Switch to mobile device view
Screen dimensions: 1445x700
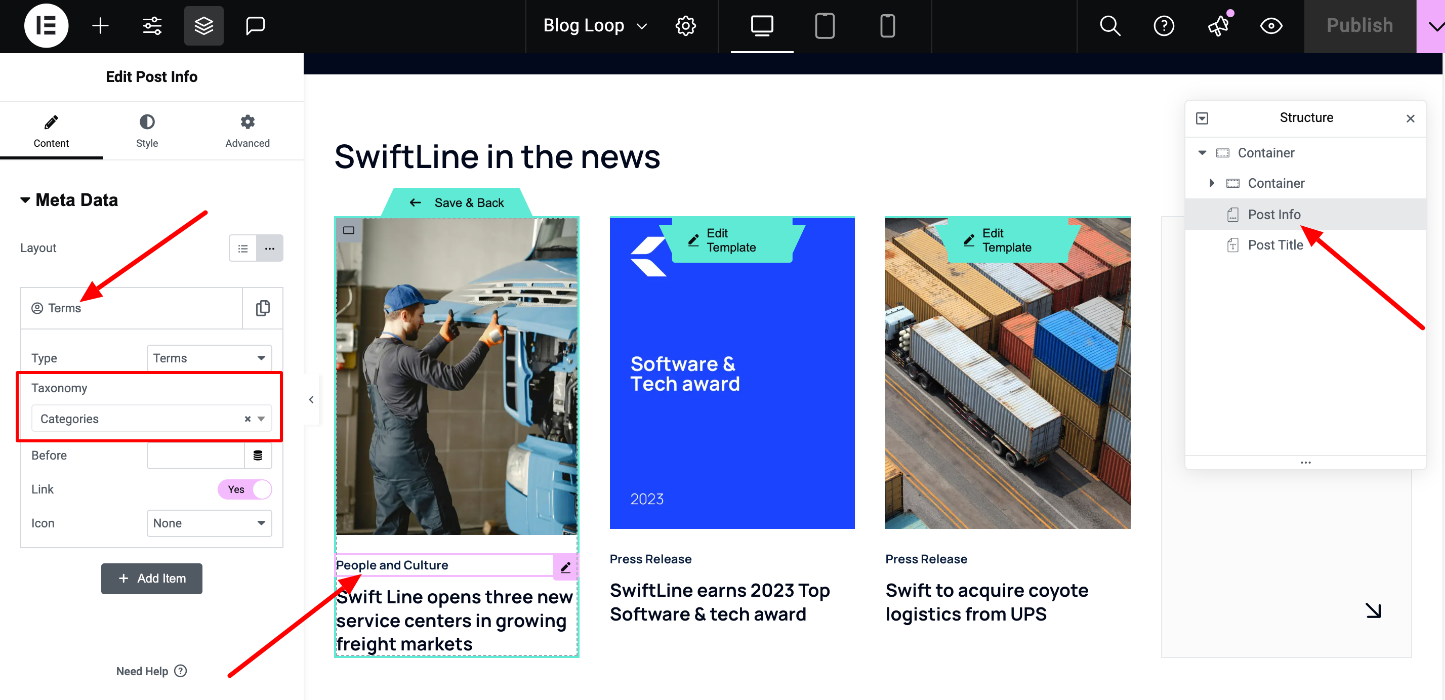pyautogui.click(x=887, y=26)
